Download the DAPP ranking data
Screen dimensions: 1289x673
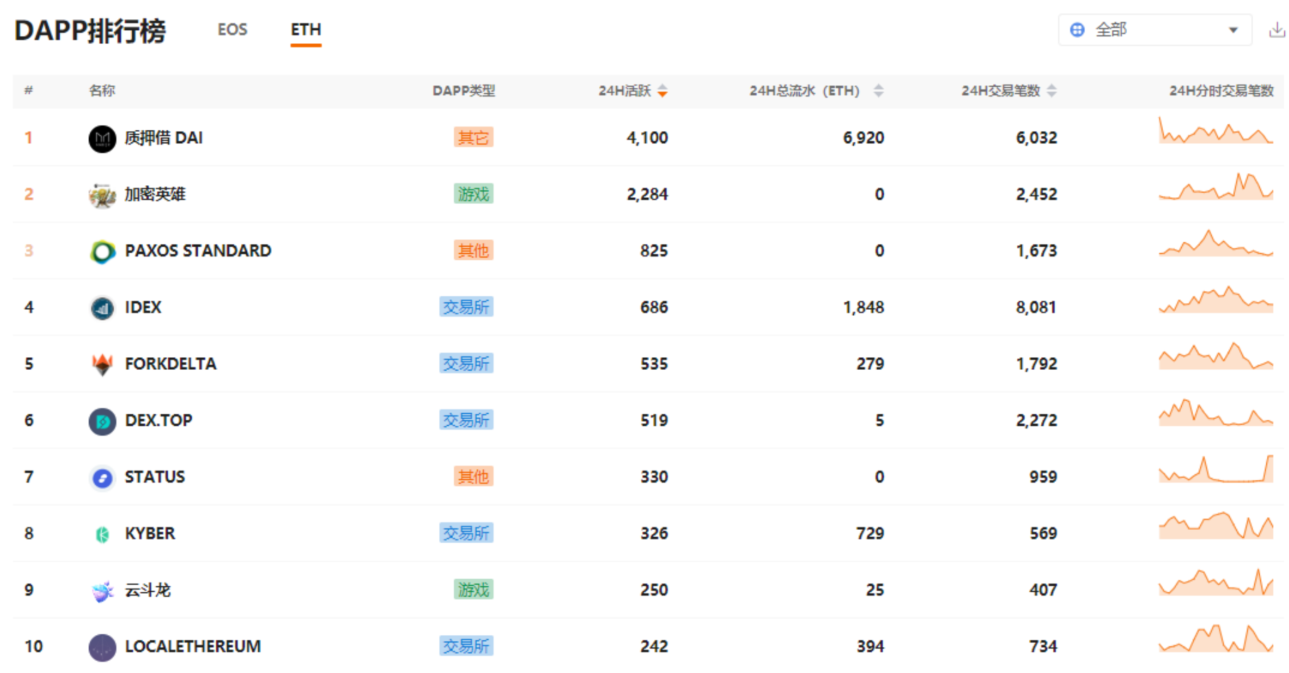point(1277,30)
